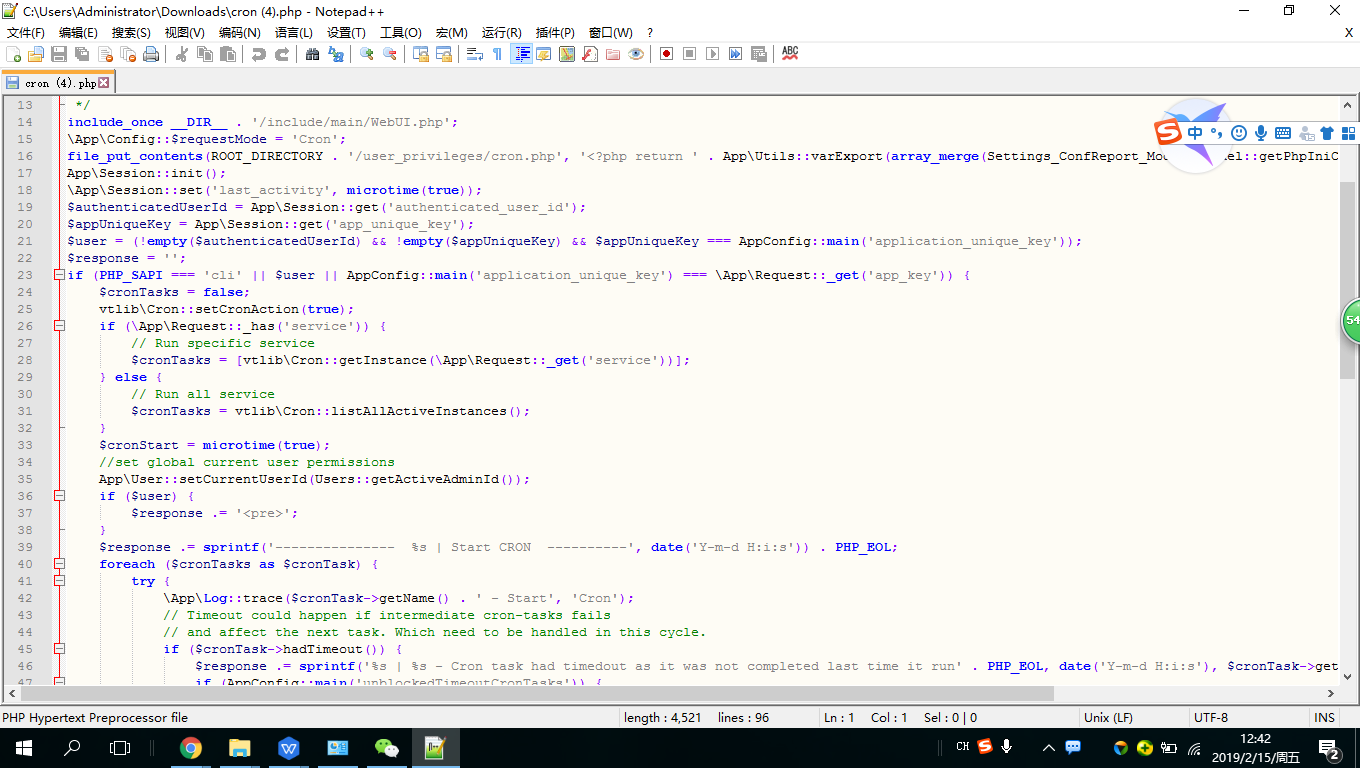Screen dimensions: 1360x768
Task: Show hidden system tray icons
Action: coord(1048,747)
